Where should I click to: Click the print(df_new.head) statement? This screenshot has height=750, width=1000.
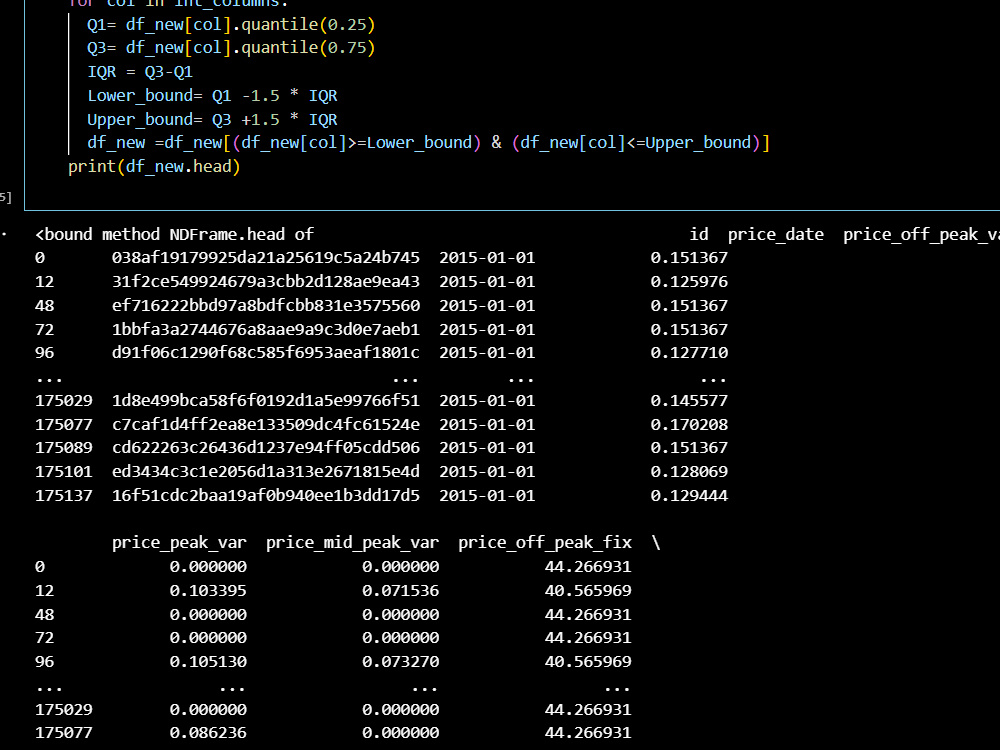pos(154,166)
